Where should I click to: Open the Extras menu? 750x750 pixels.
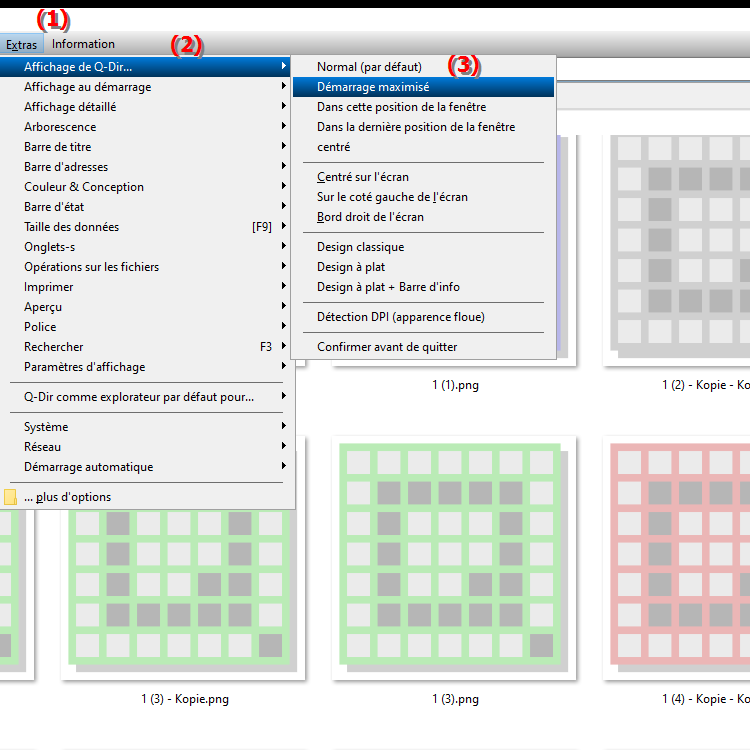tap(22, 44)
